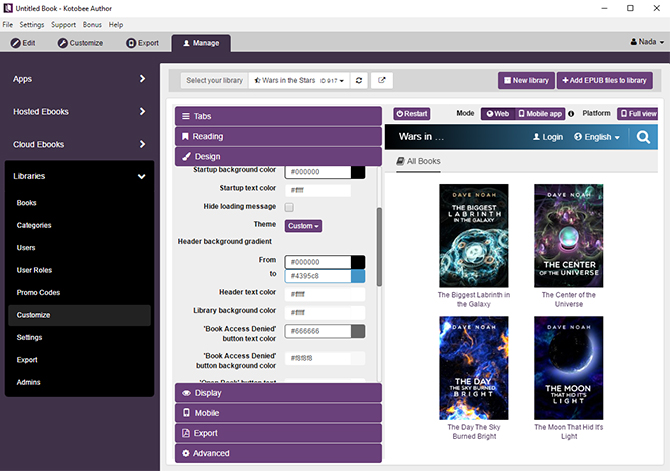Open the Theme Custom dropdown

303,226
